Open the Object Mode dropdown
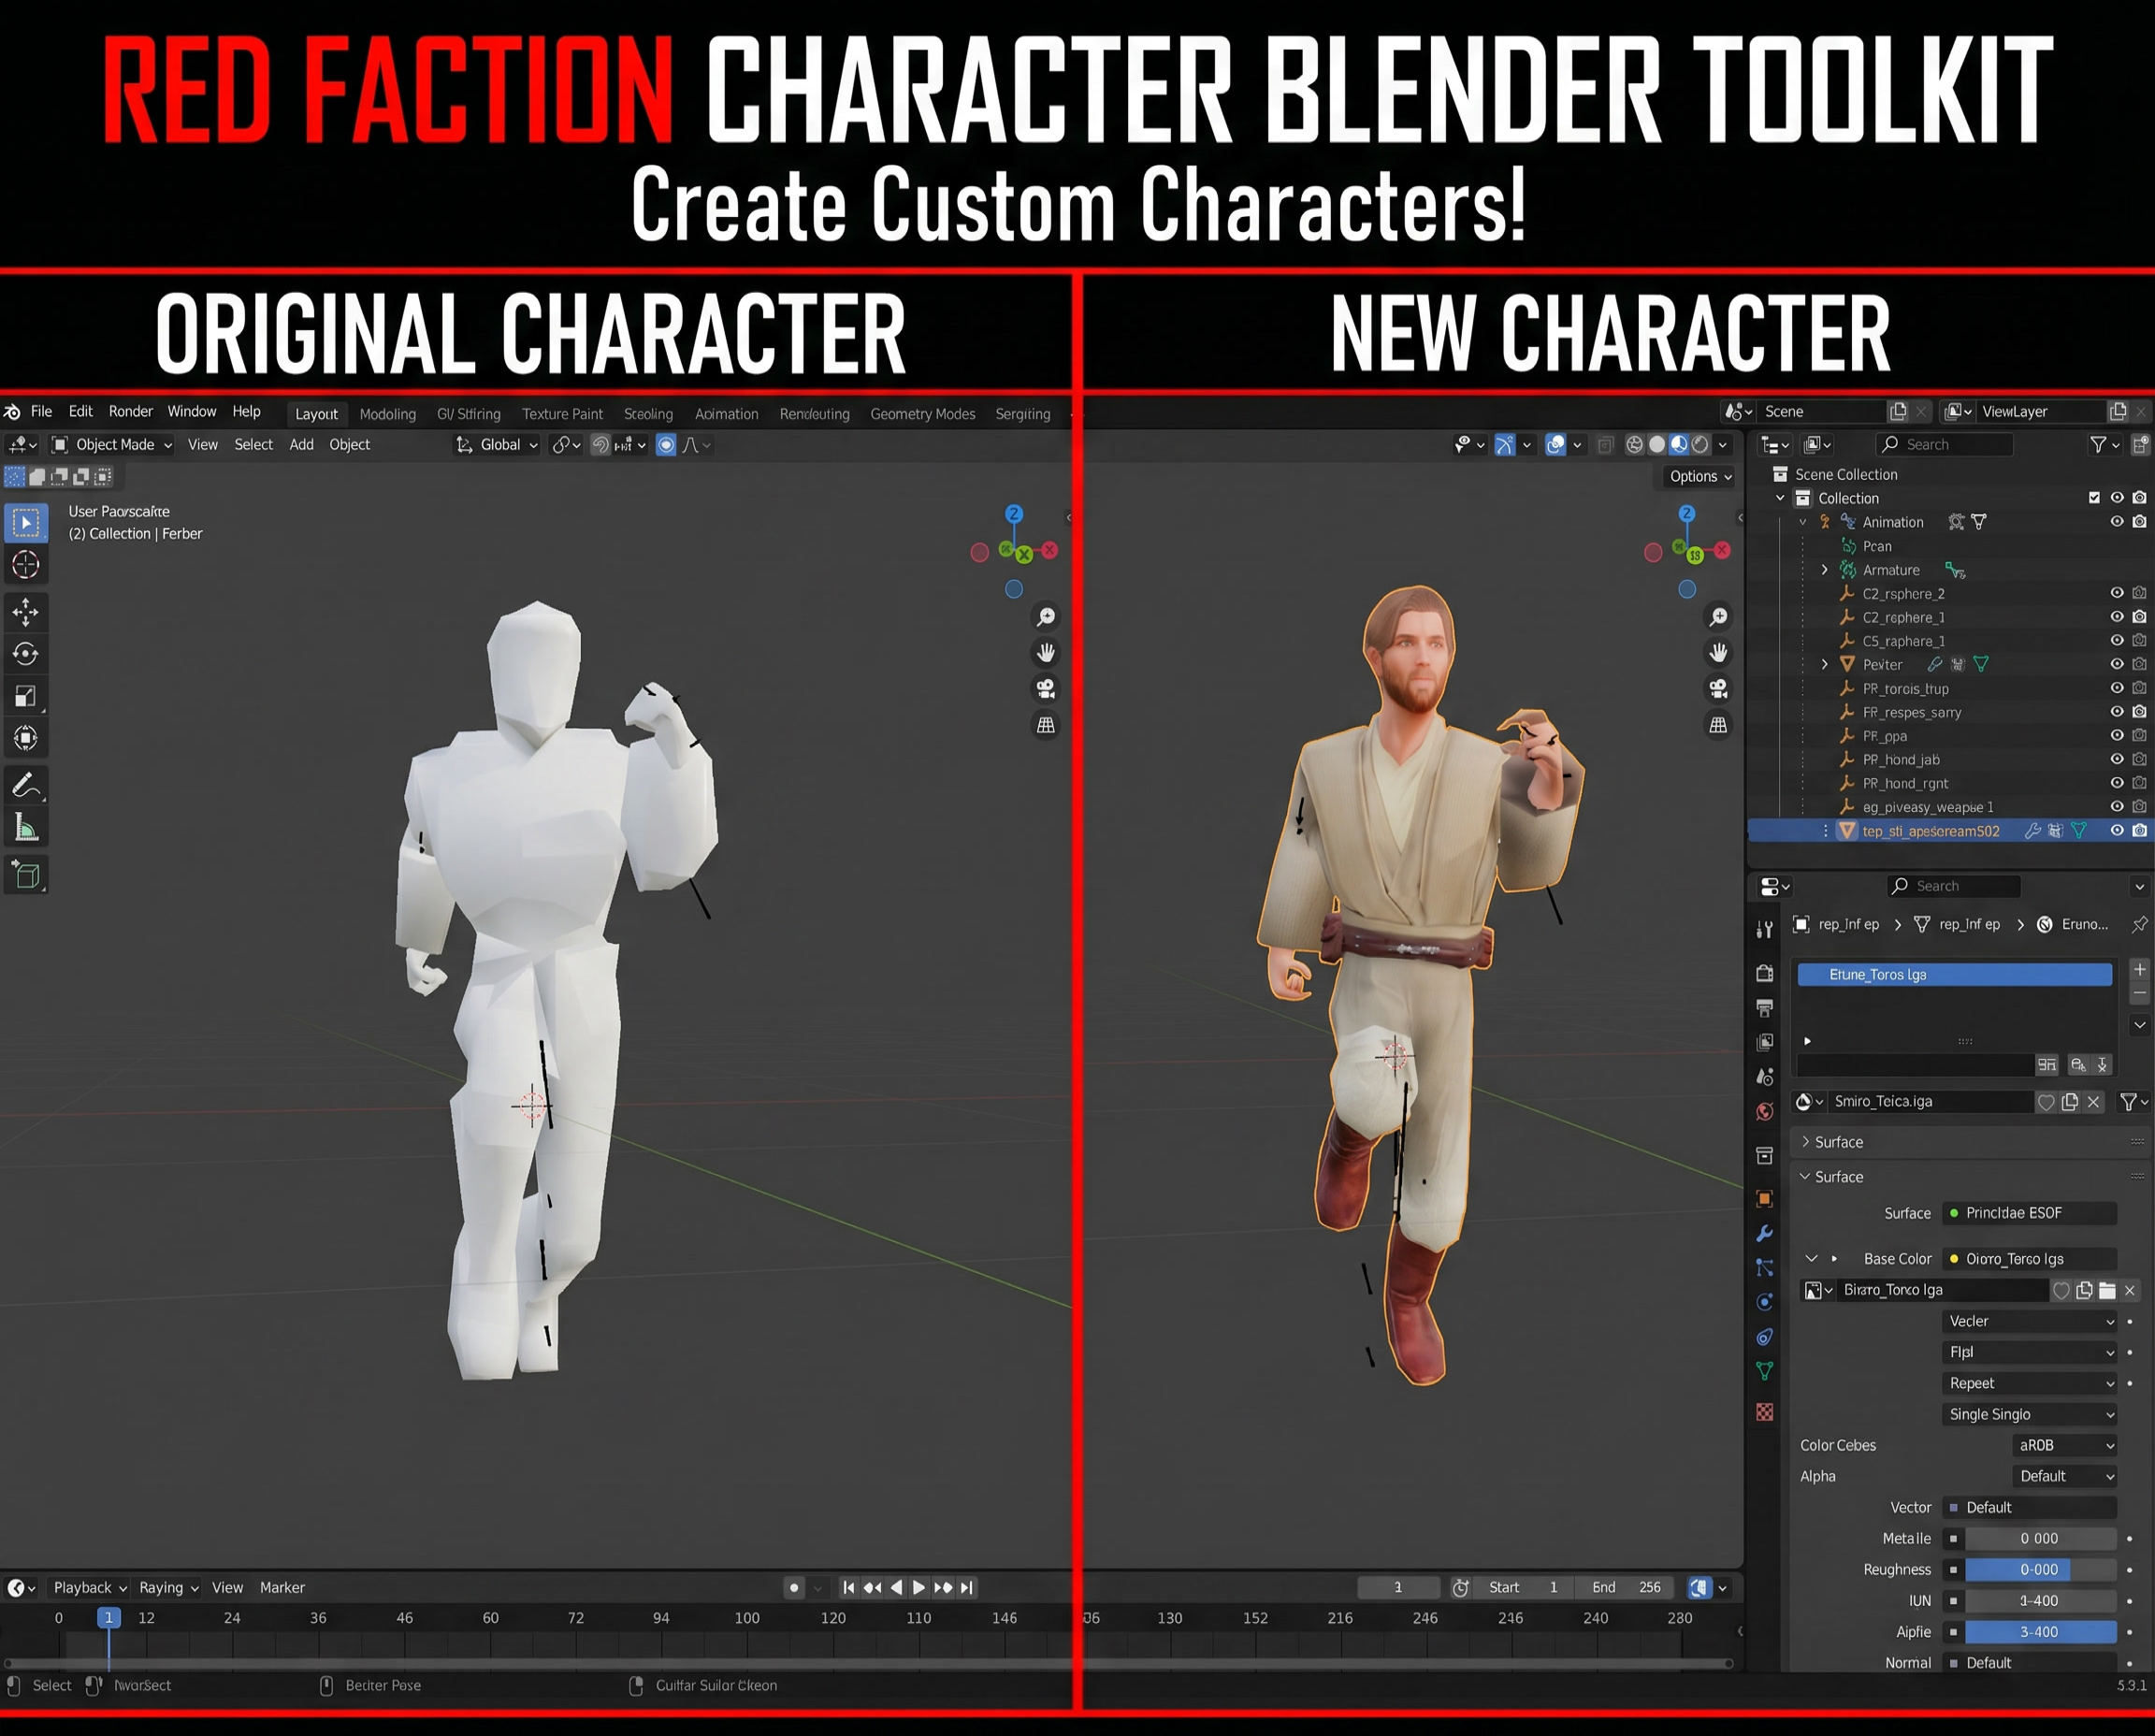 pos(113,445)
